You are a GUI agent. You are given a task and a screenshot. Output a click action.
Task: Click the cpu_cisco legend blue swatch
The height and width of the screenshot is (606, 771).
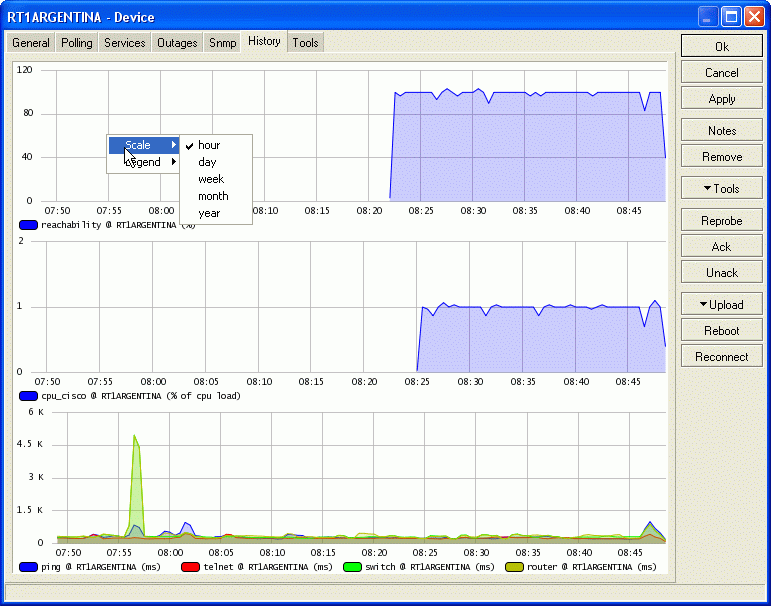coord(28,396)
